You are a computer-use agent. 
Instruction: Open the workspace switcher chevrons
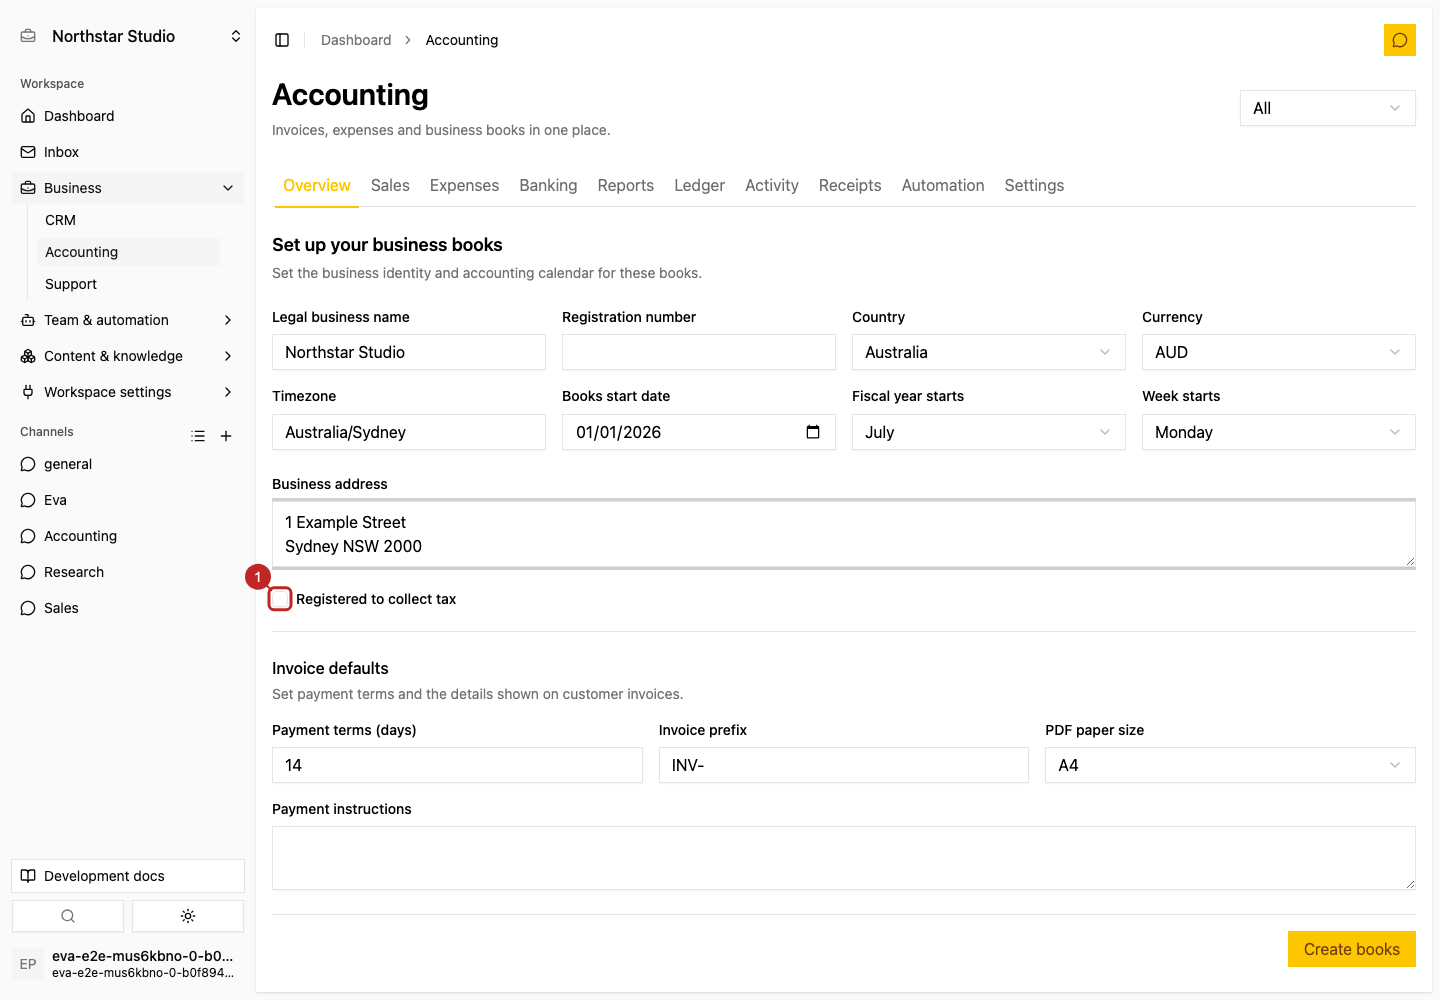(x=236, y=36)
